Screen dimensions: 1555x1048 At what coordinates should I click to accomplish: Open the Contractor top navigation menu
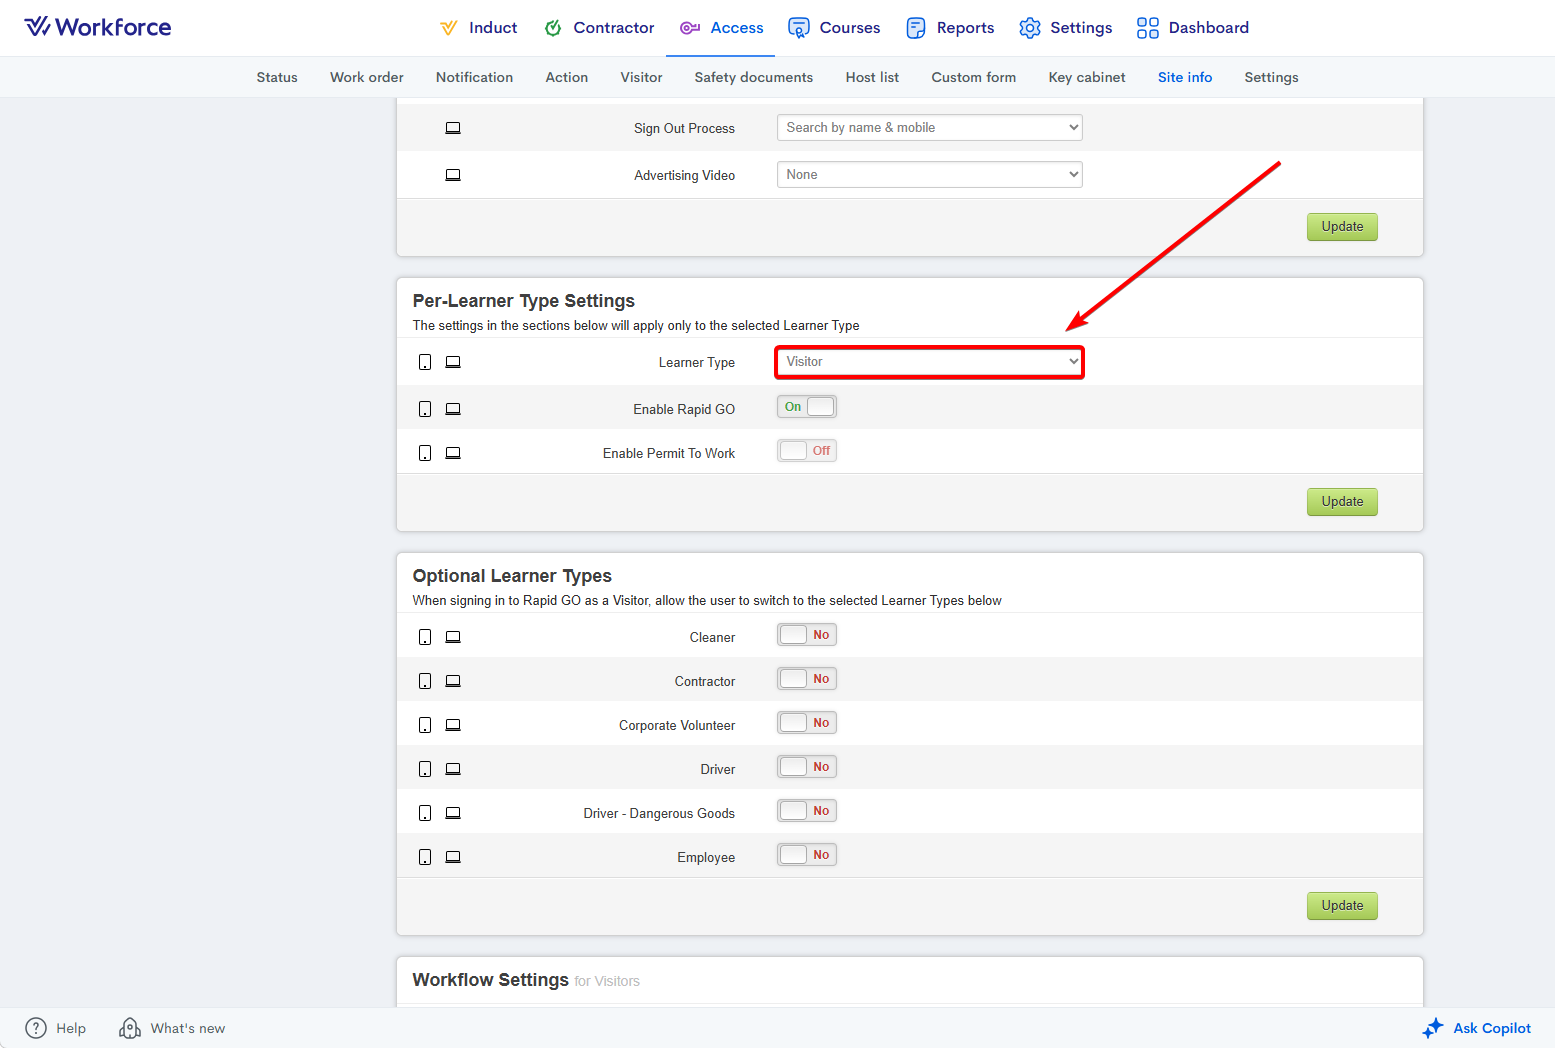coord(599,28)
